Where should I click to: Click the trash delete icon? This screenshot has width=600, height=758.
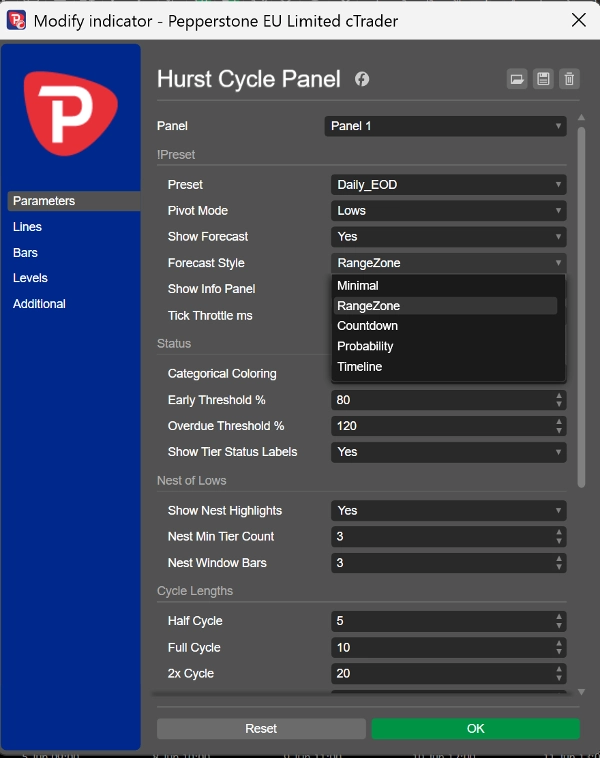(x=569, y=79)
